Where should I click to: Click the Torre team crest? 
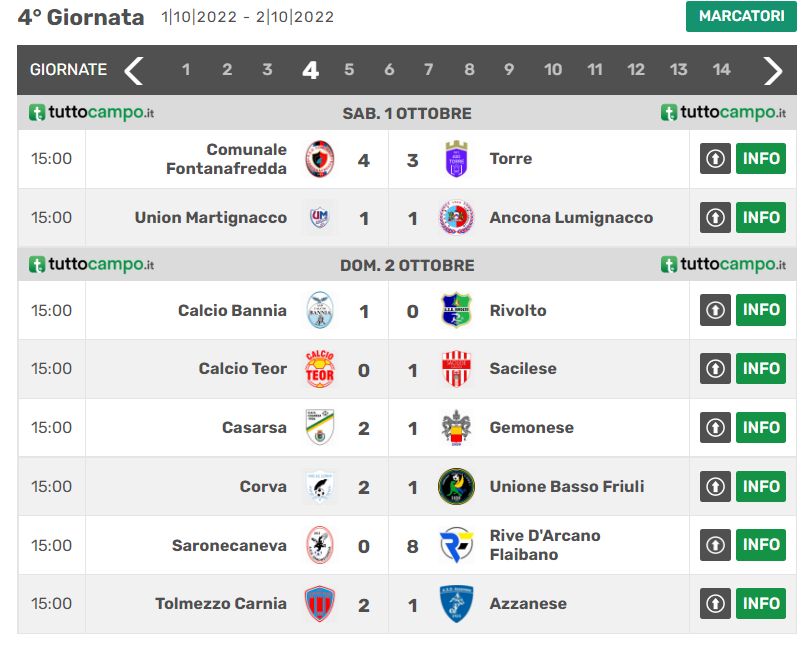pyautogui.click(x=456, y=159)
